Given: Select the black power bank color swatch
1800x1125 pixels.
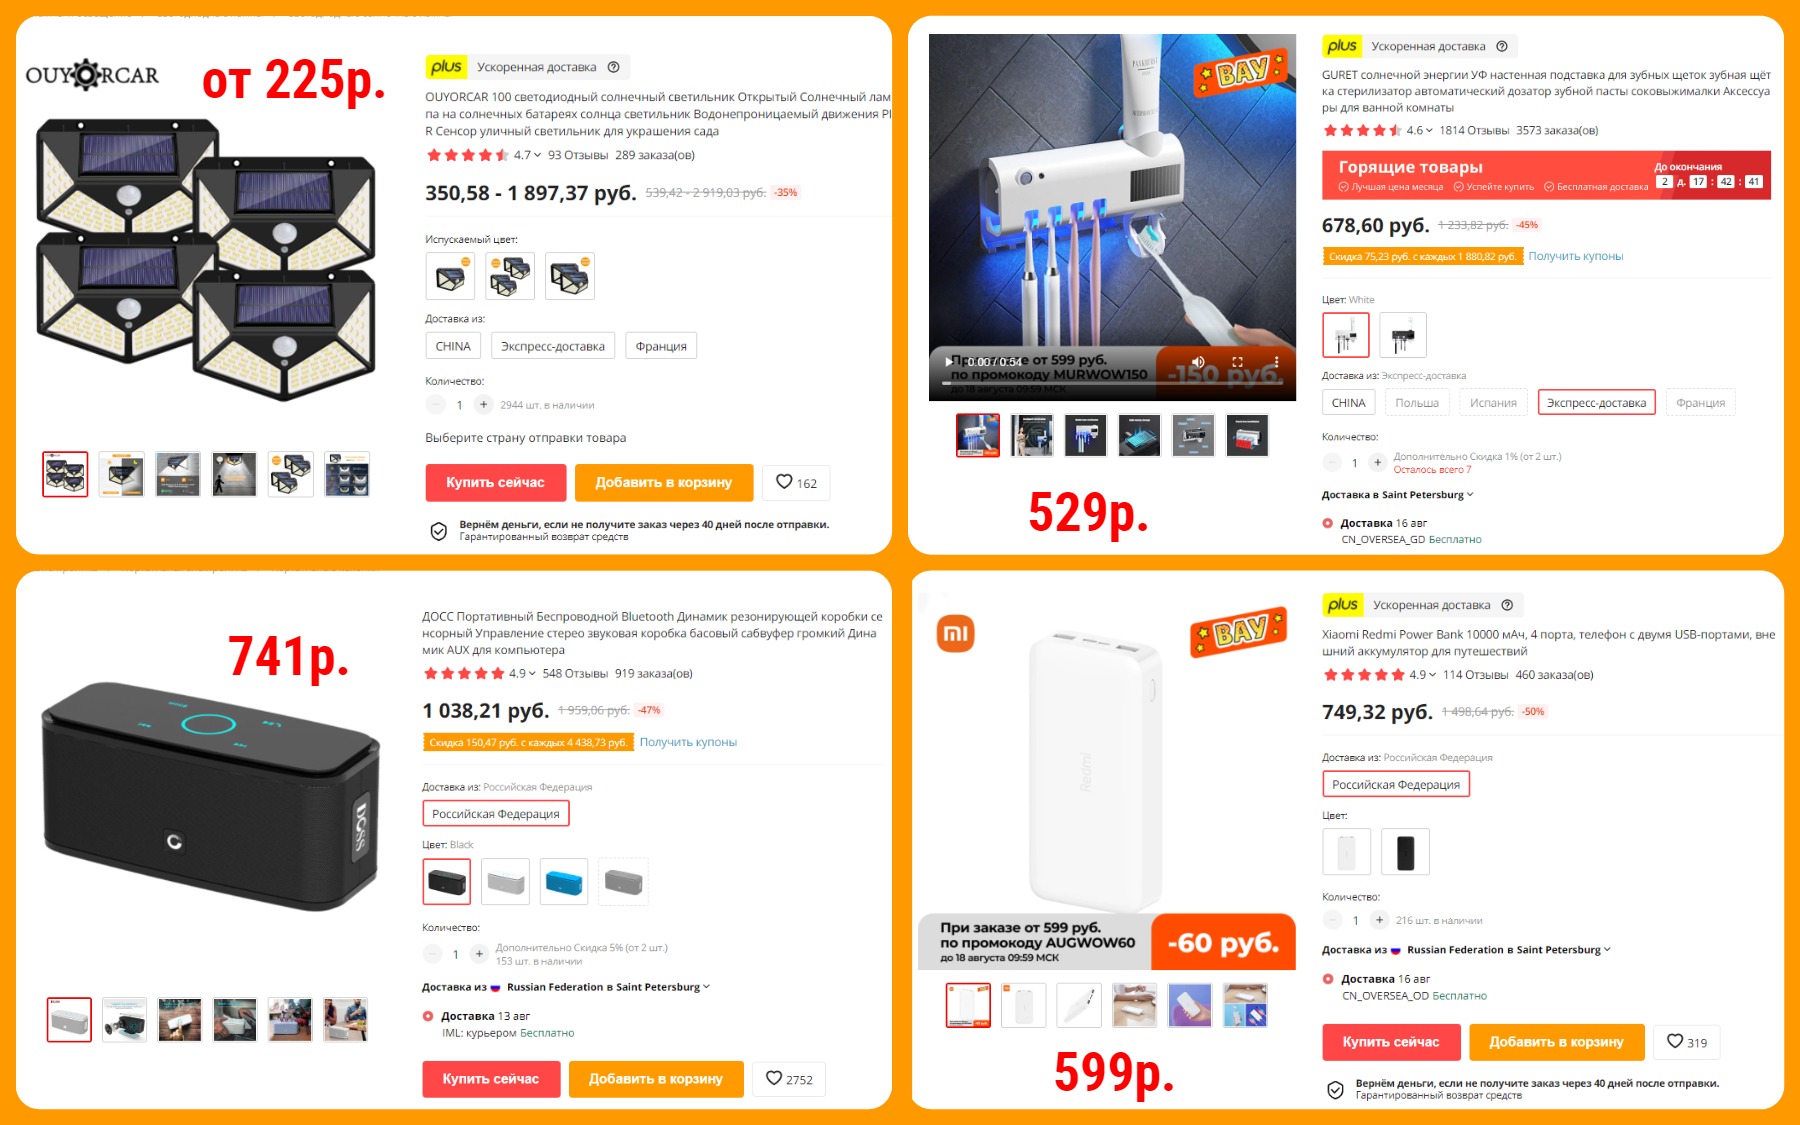Looking at the screenshot, I should tap(1405, 852).
